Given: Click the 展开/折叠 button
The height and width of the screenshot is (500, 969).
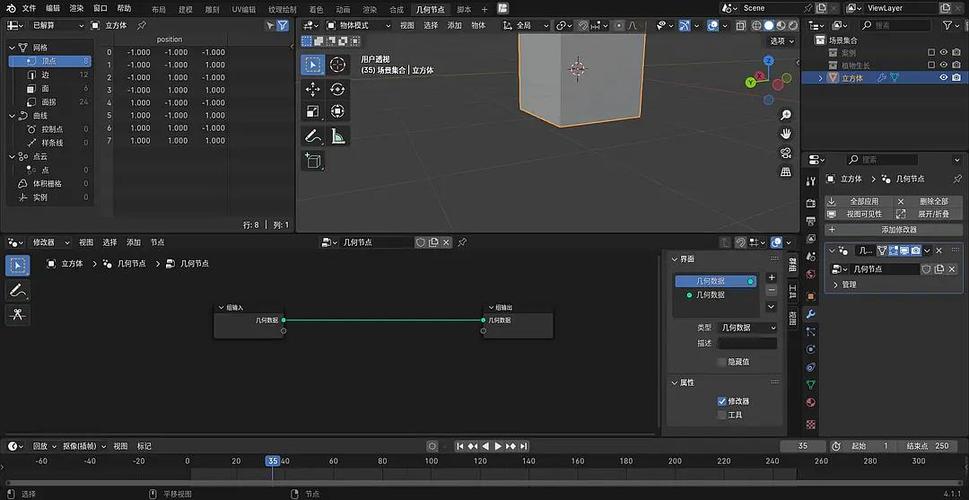Looking at the screenshot, I should click(x=928, y=214).
